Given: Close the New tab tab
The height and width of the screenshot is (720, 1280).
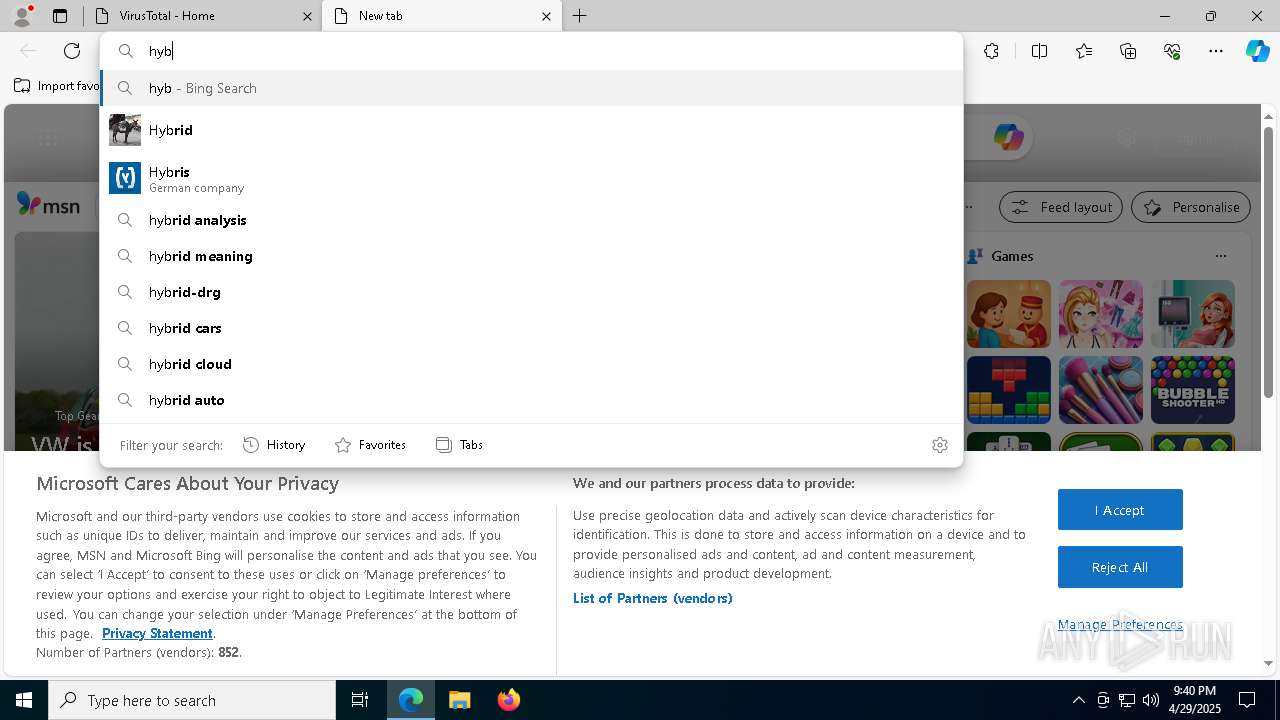Looking at the screenshot, I should pos(546,16).
